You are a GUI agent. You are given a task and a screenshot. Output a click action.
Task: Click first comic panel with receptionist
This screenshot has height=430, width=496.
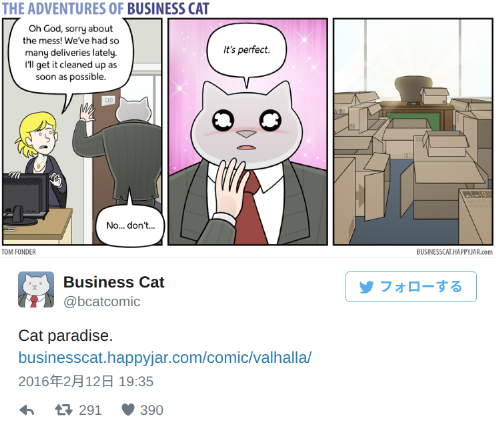pos(82,132)
